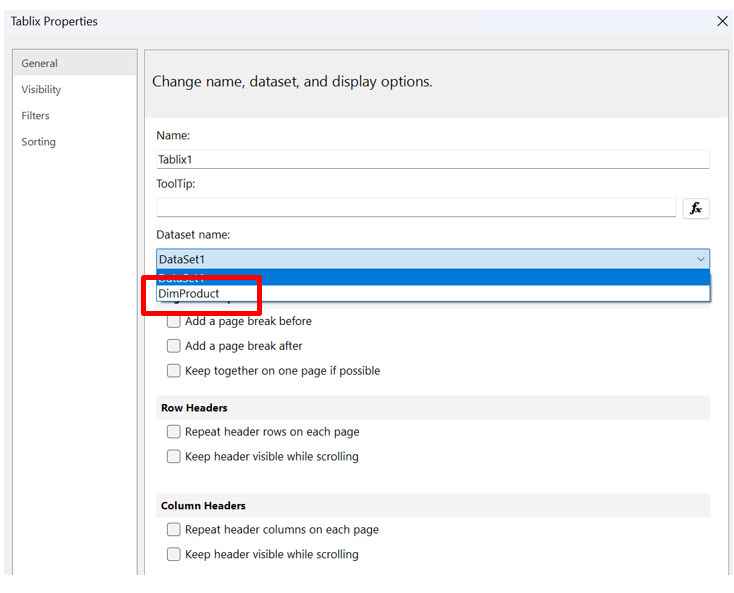Check Keep together on one page if possible
The width and height of the screenshot is (734, 593).
tap(174, 371)
